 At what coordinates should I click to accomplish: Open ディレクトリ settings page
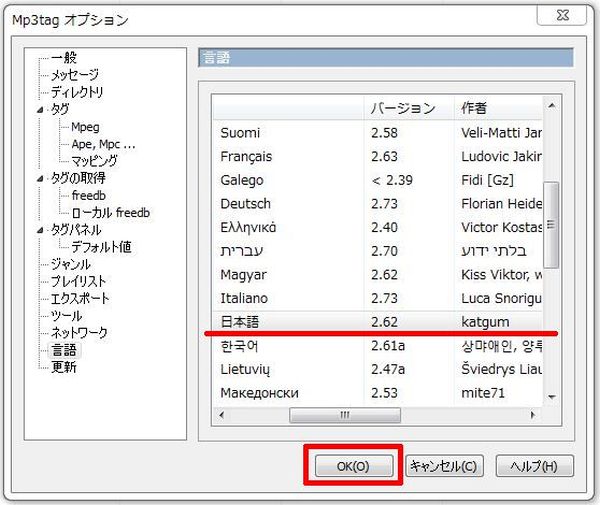coord(77,92)
